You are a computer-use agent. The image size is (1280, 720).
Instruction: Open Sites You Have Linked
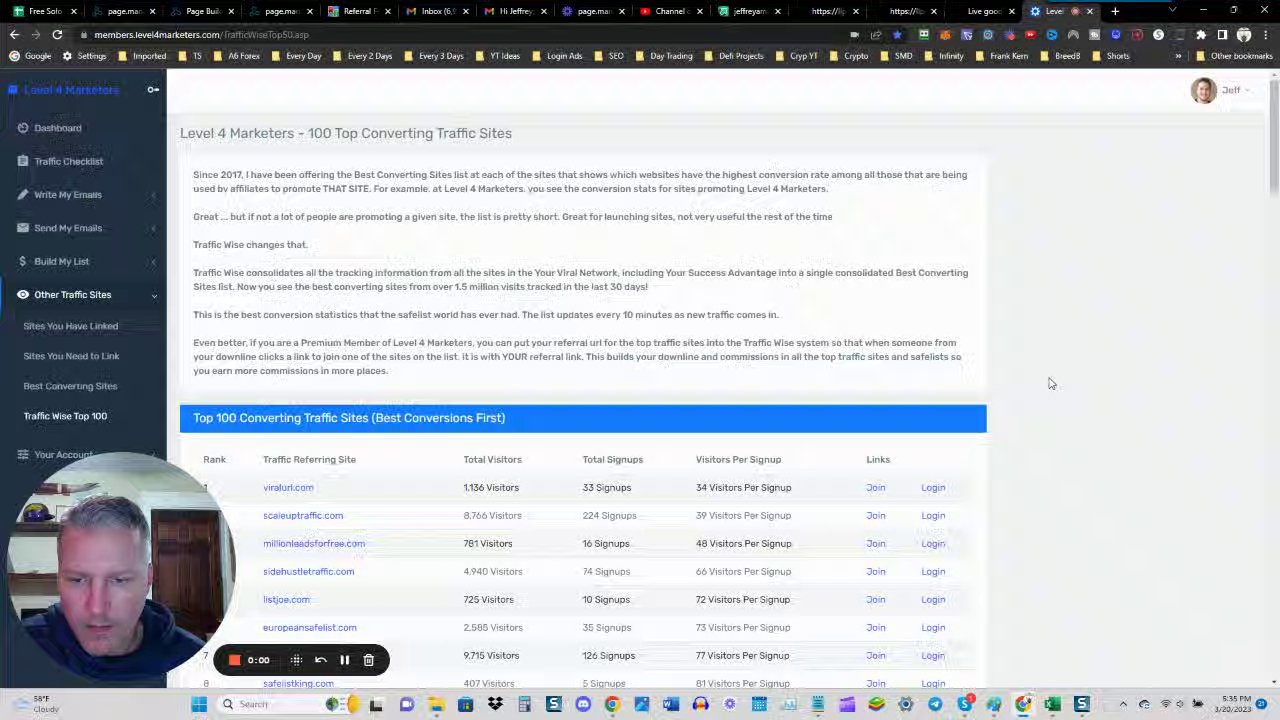point(70,326)
